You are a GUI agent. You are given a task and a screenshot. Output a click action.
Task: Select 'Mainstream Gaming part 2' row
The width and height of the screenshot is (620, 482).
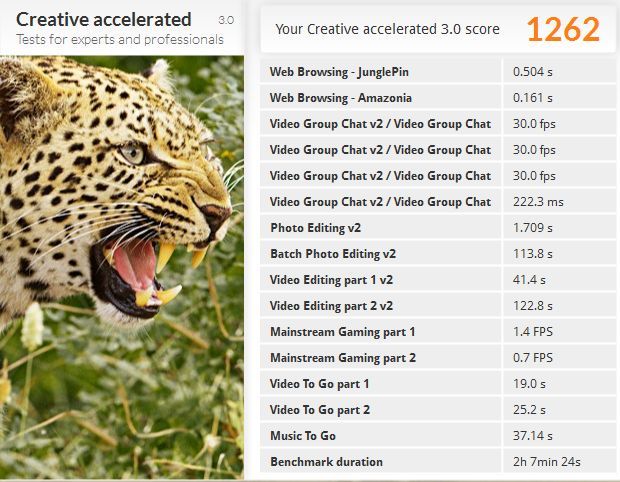tap(438, 357)
